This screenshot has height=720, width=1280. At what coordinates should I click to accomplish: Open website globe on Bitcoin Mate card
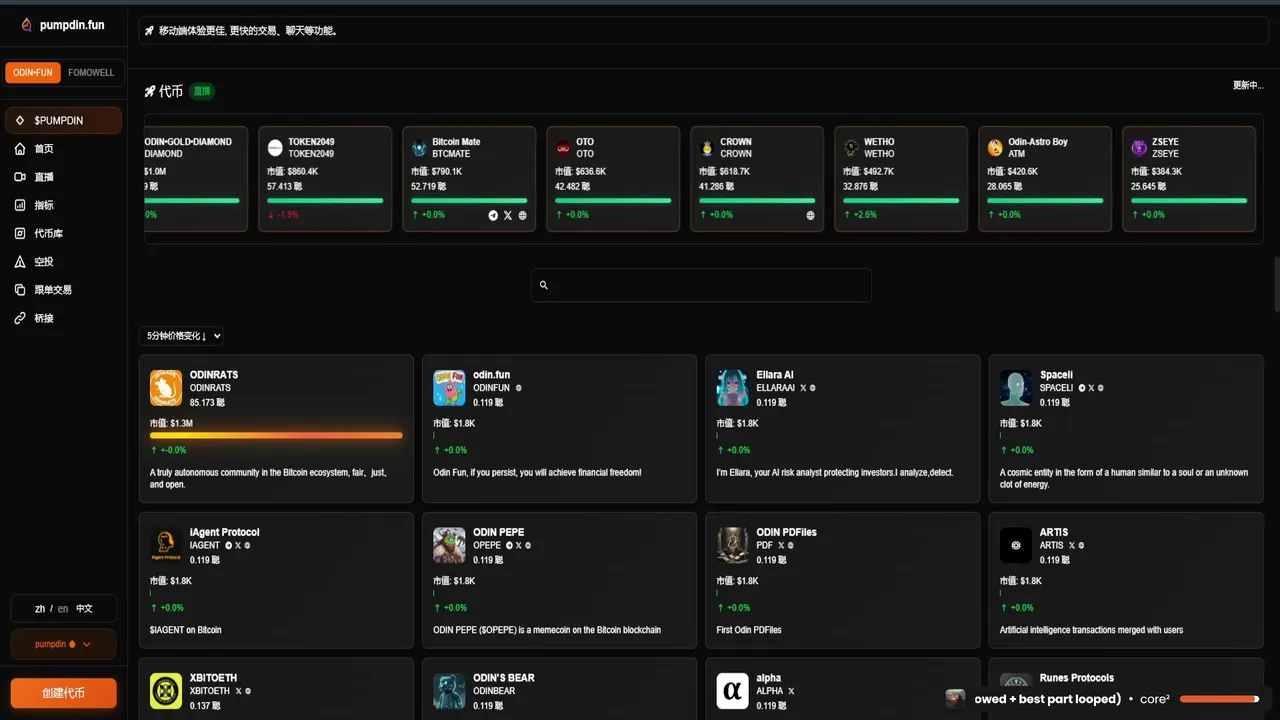coord(522,215)
